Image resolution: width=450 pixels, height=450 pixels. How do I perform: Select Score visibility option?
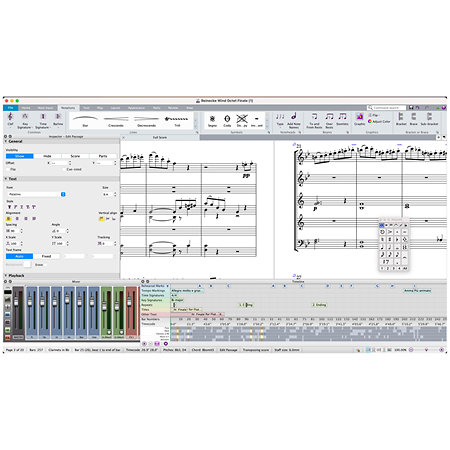tap(75, 156)
